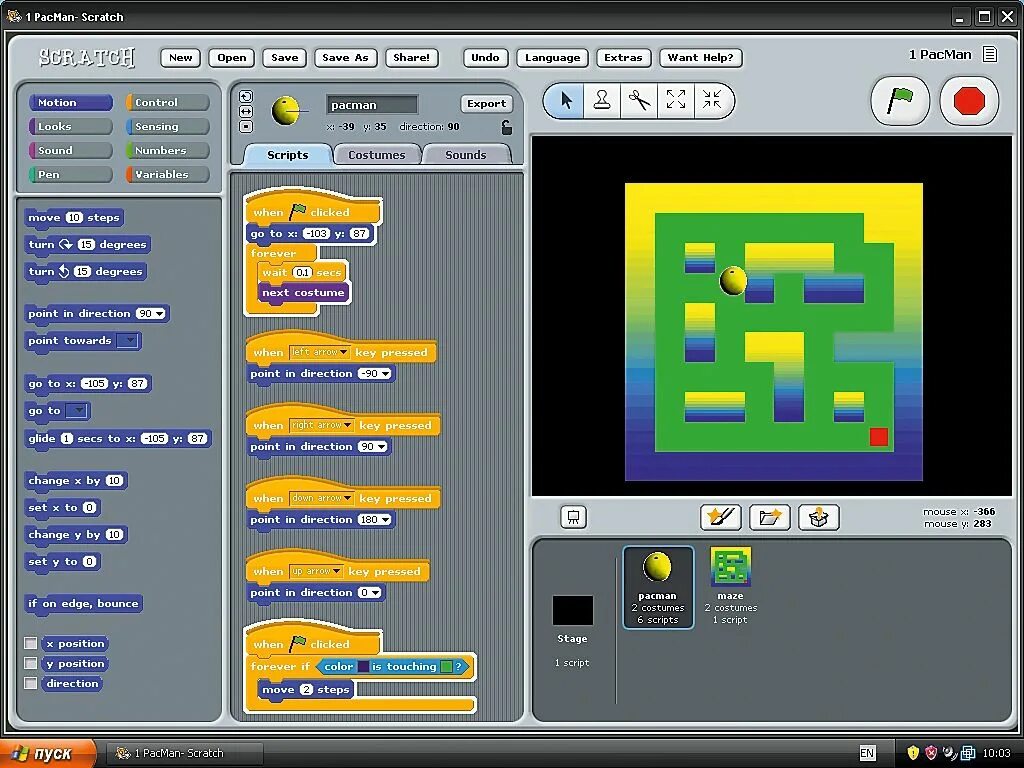Open the go to target dropdown
Image resolution: width=1024 pixels, height=768 pixels.
pos(77,411)
